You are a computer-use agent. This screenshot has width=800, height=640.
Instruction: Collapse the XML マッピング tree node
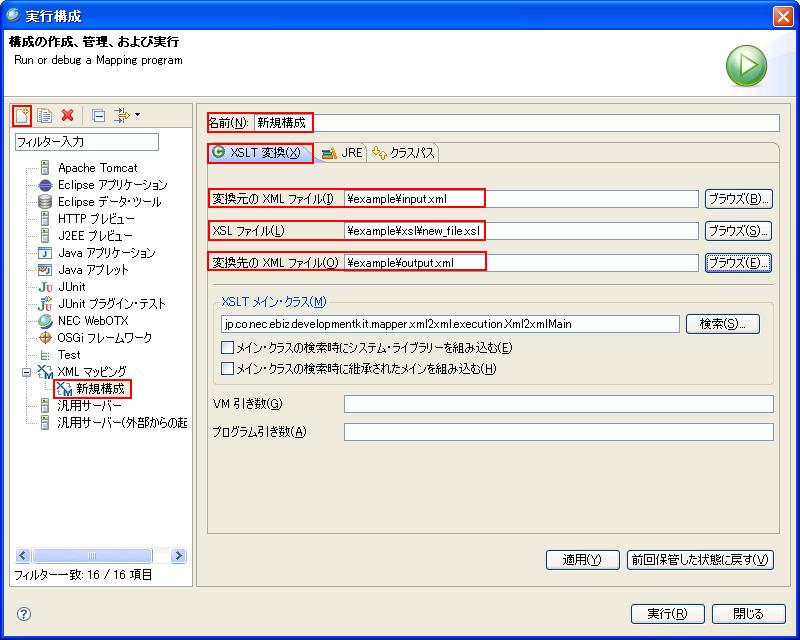27,372
